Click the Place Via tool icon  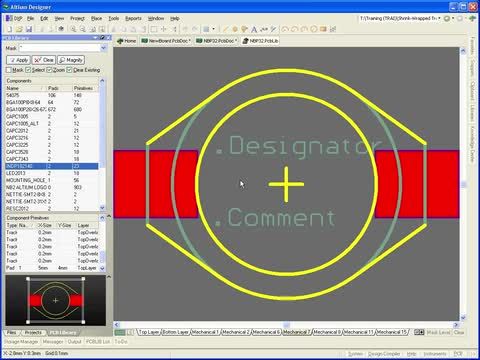click(x=244, y=29)
